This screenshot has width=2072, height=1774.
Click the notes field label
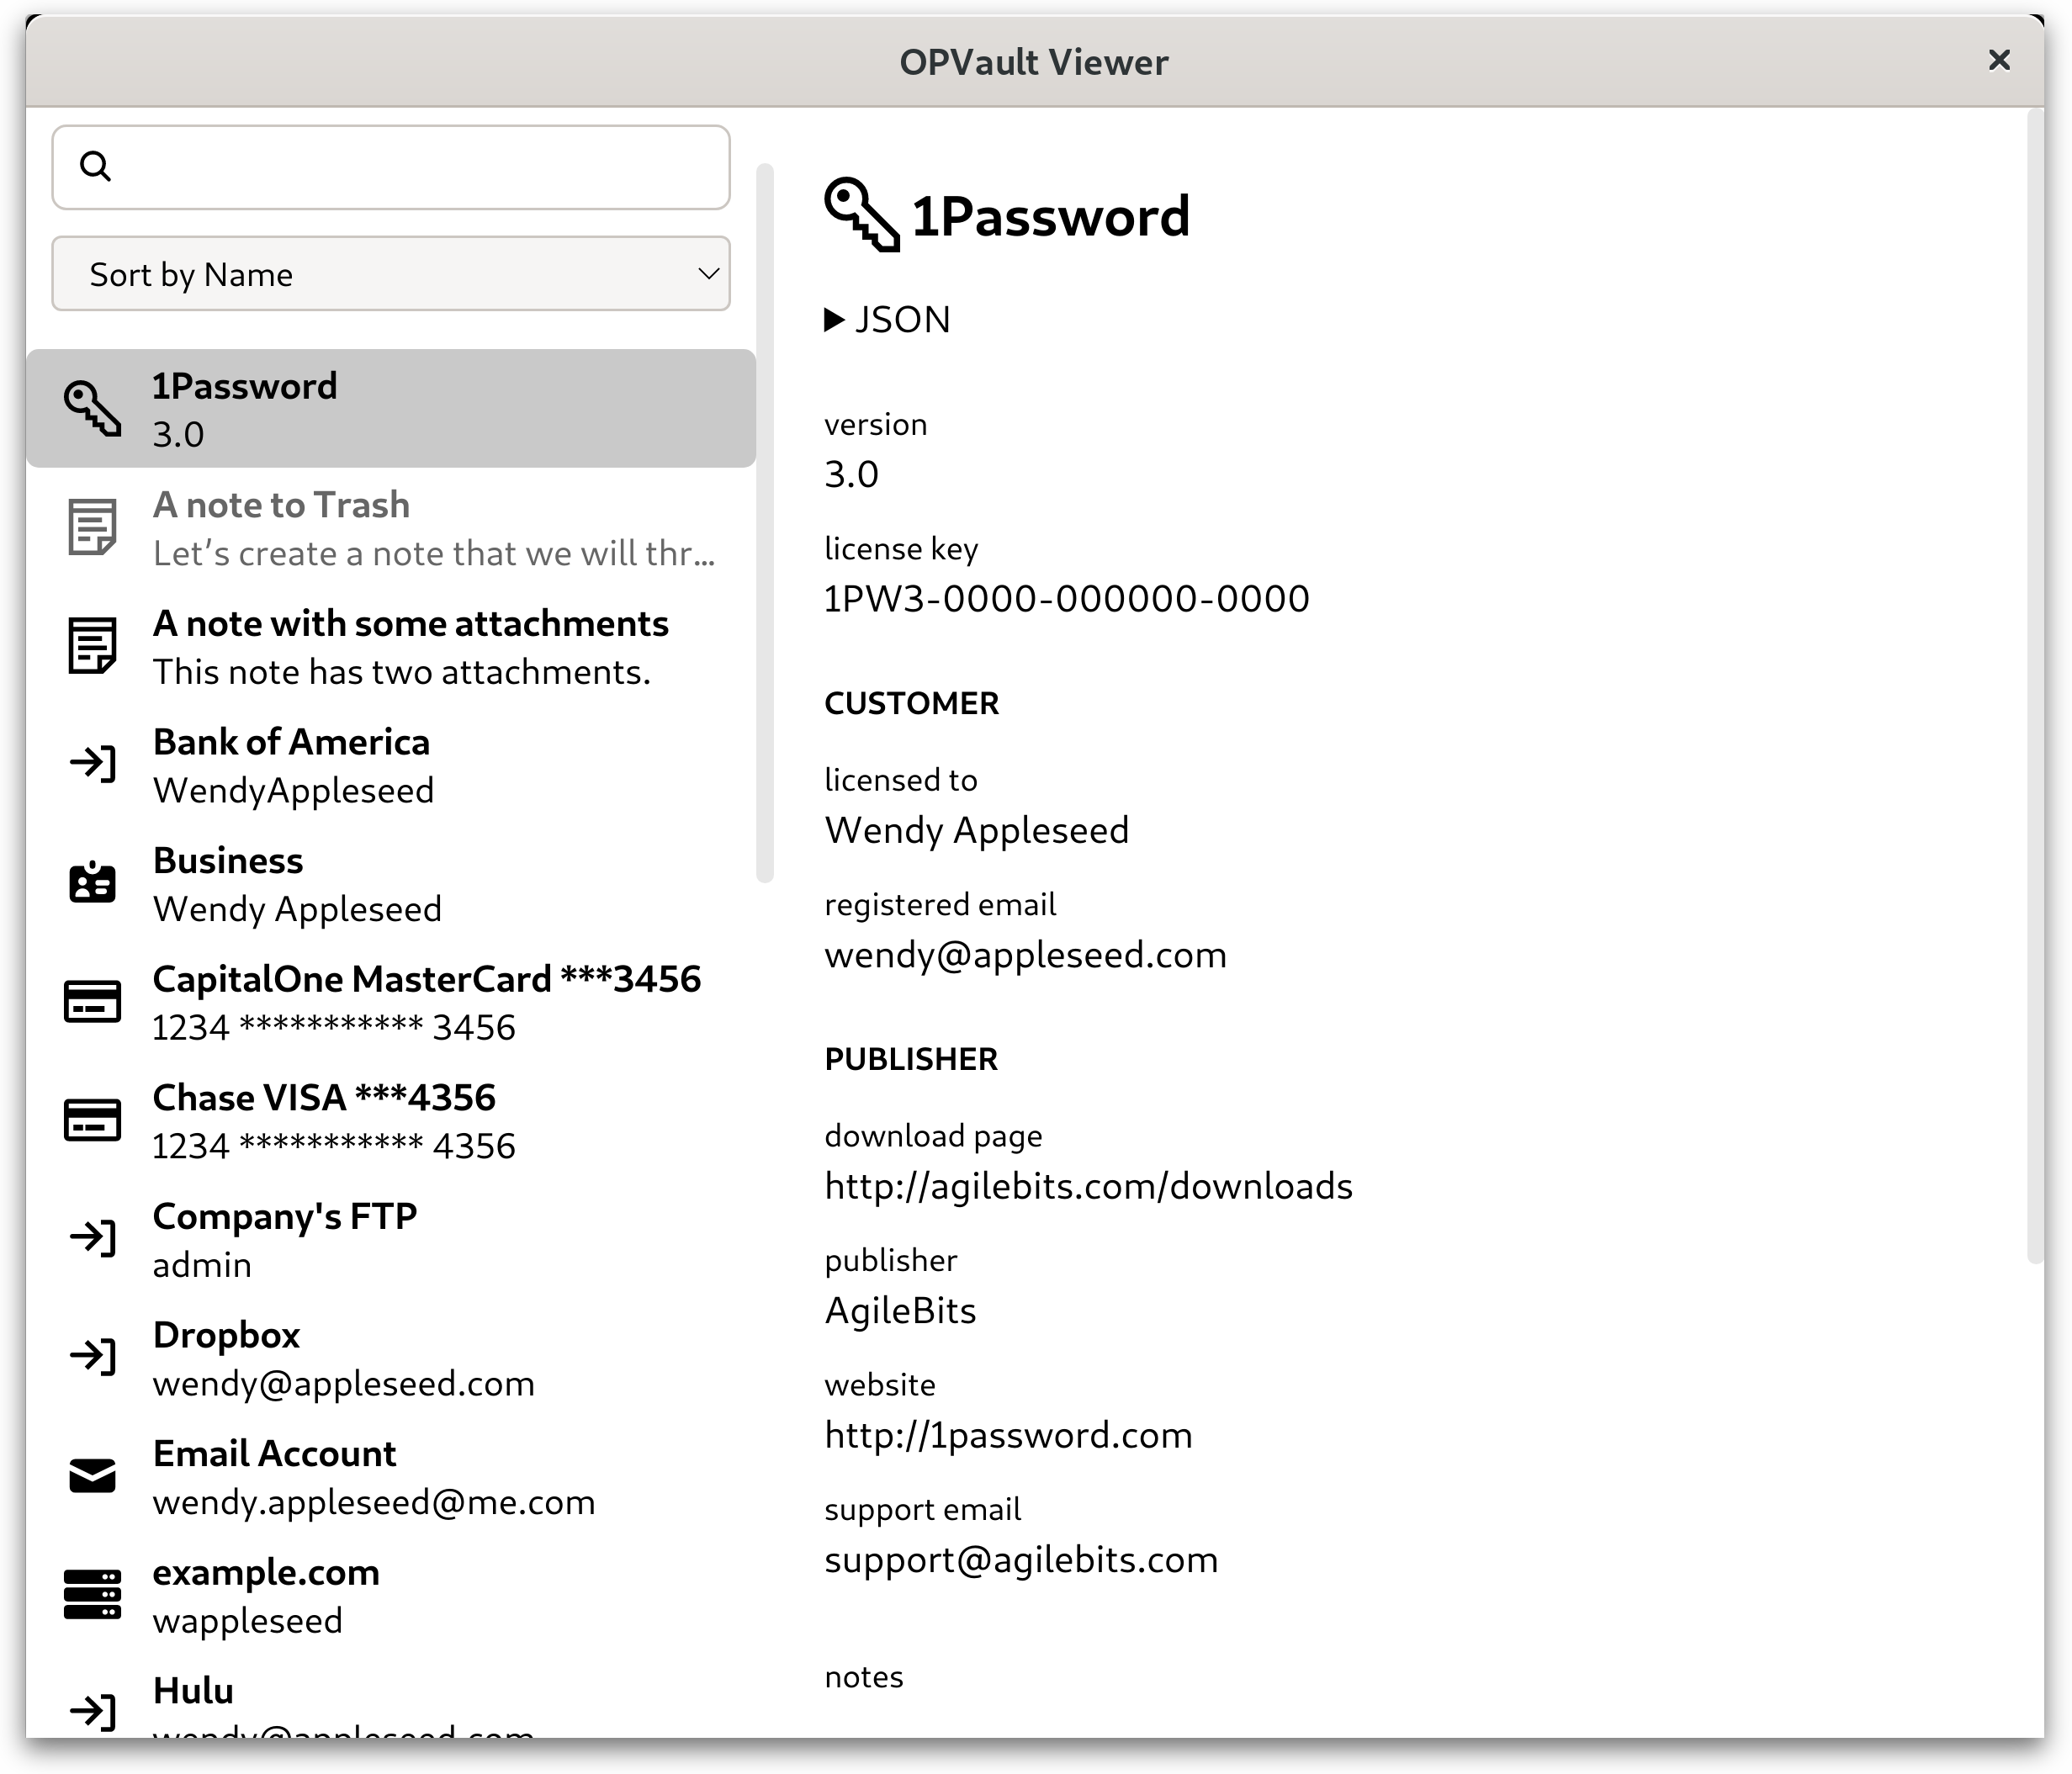863,1677
